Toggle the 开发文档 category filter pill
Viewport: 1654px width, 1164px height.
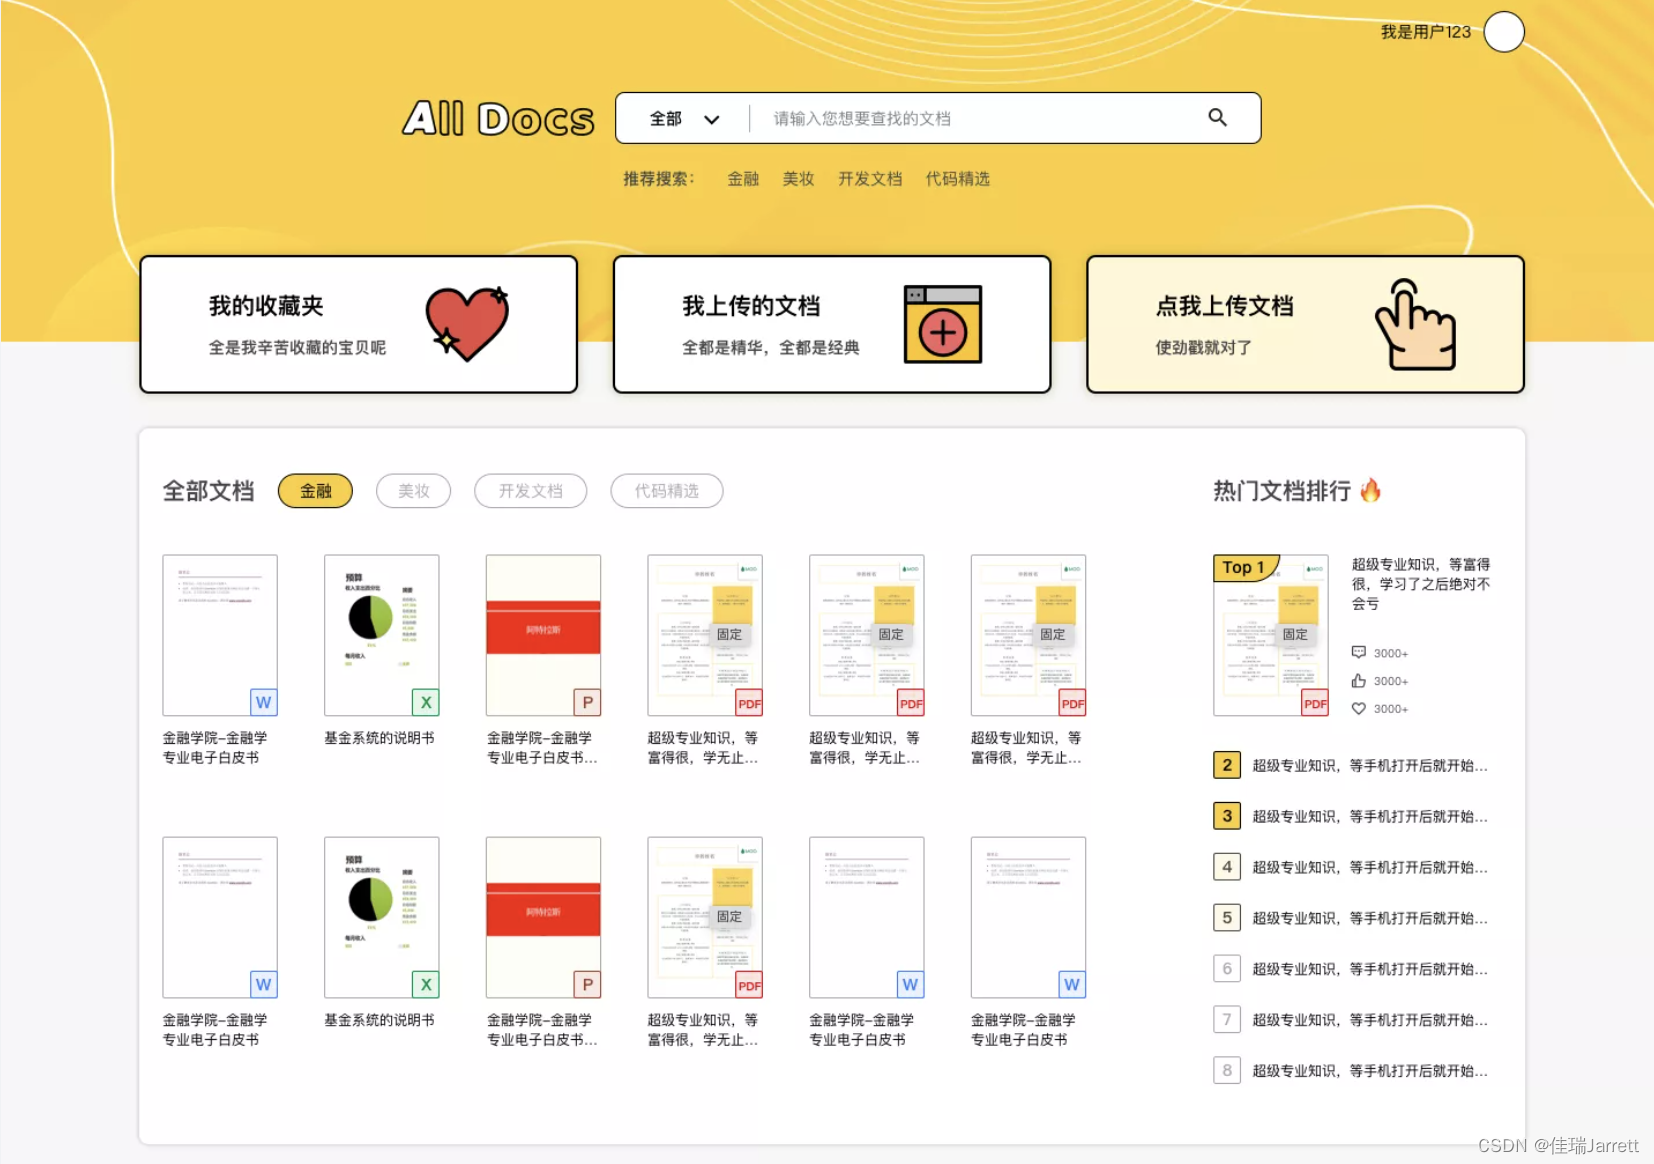coord(530,491)
